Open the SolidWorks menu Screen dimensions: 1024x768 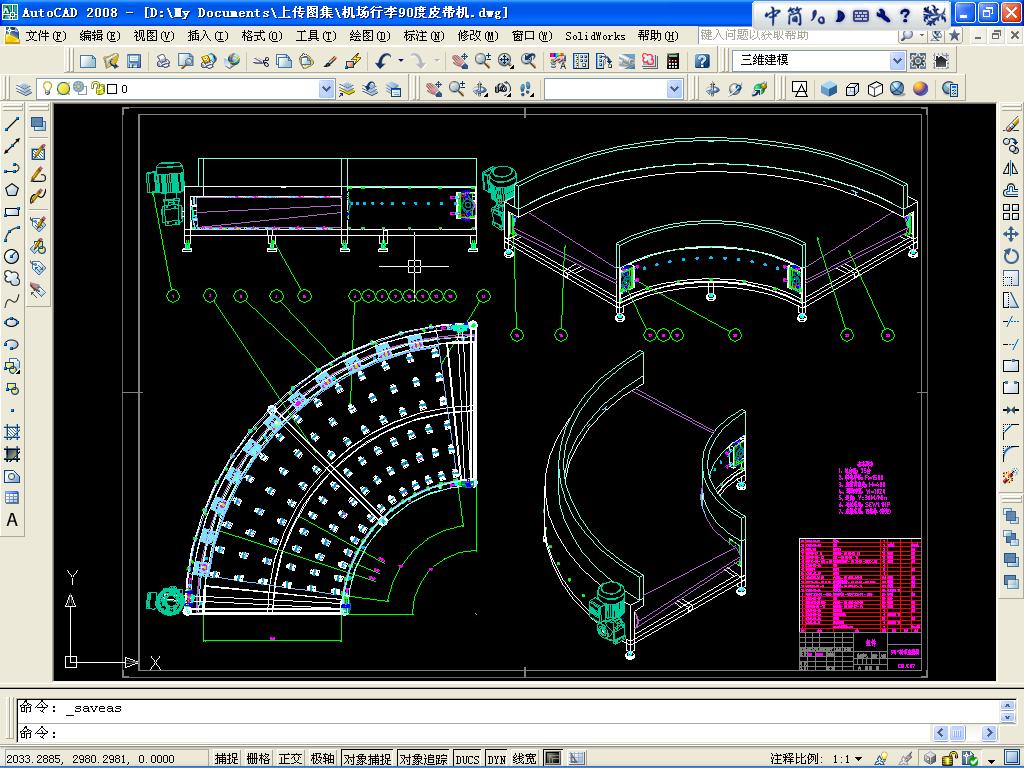tap(595, 36)
